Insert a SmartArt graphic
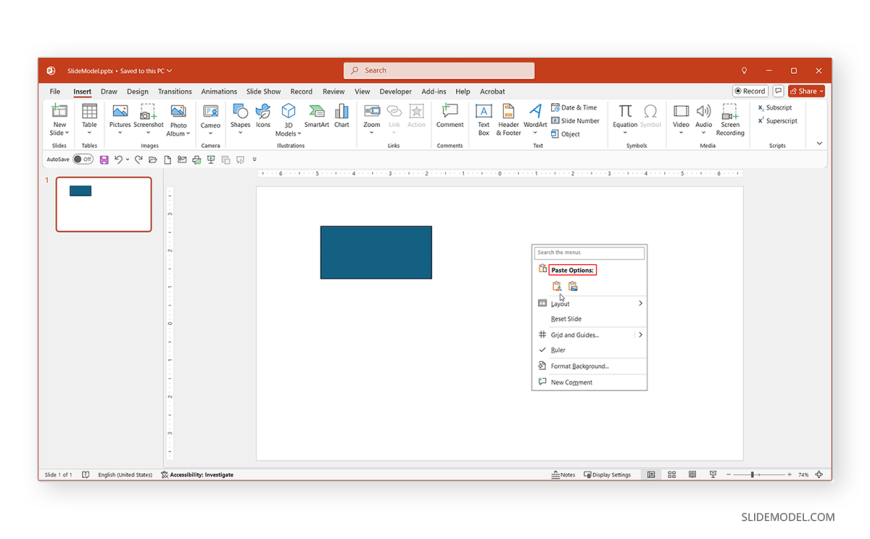870x539 pixels. (x=317, y=115)
